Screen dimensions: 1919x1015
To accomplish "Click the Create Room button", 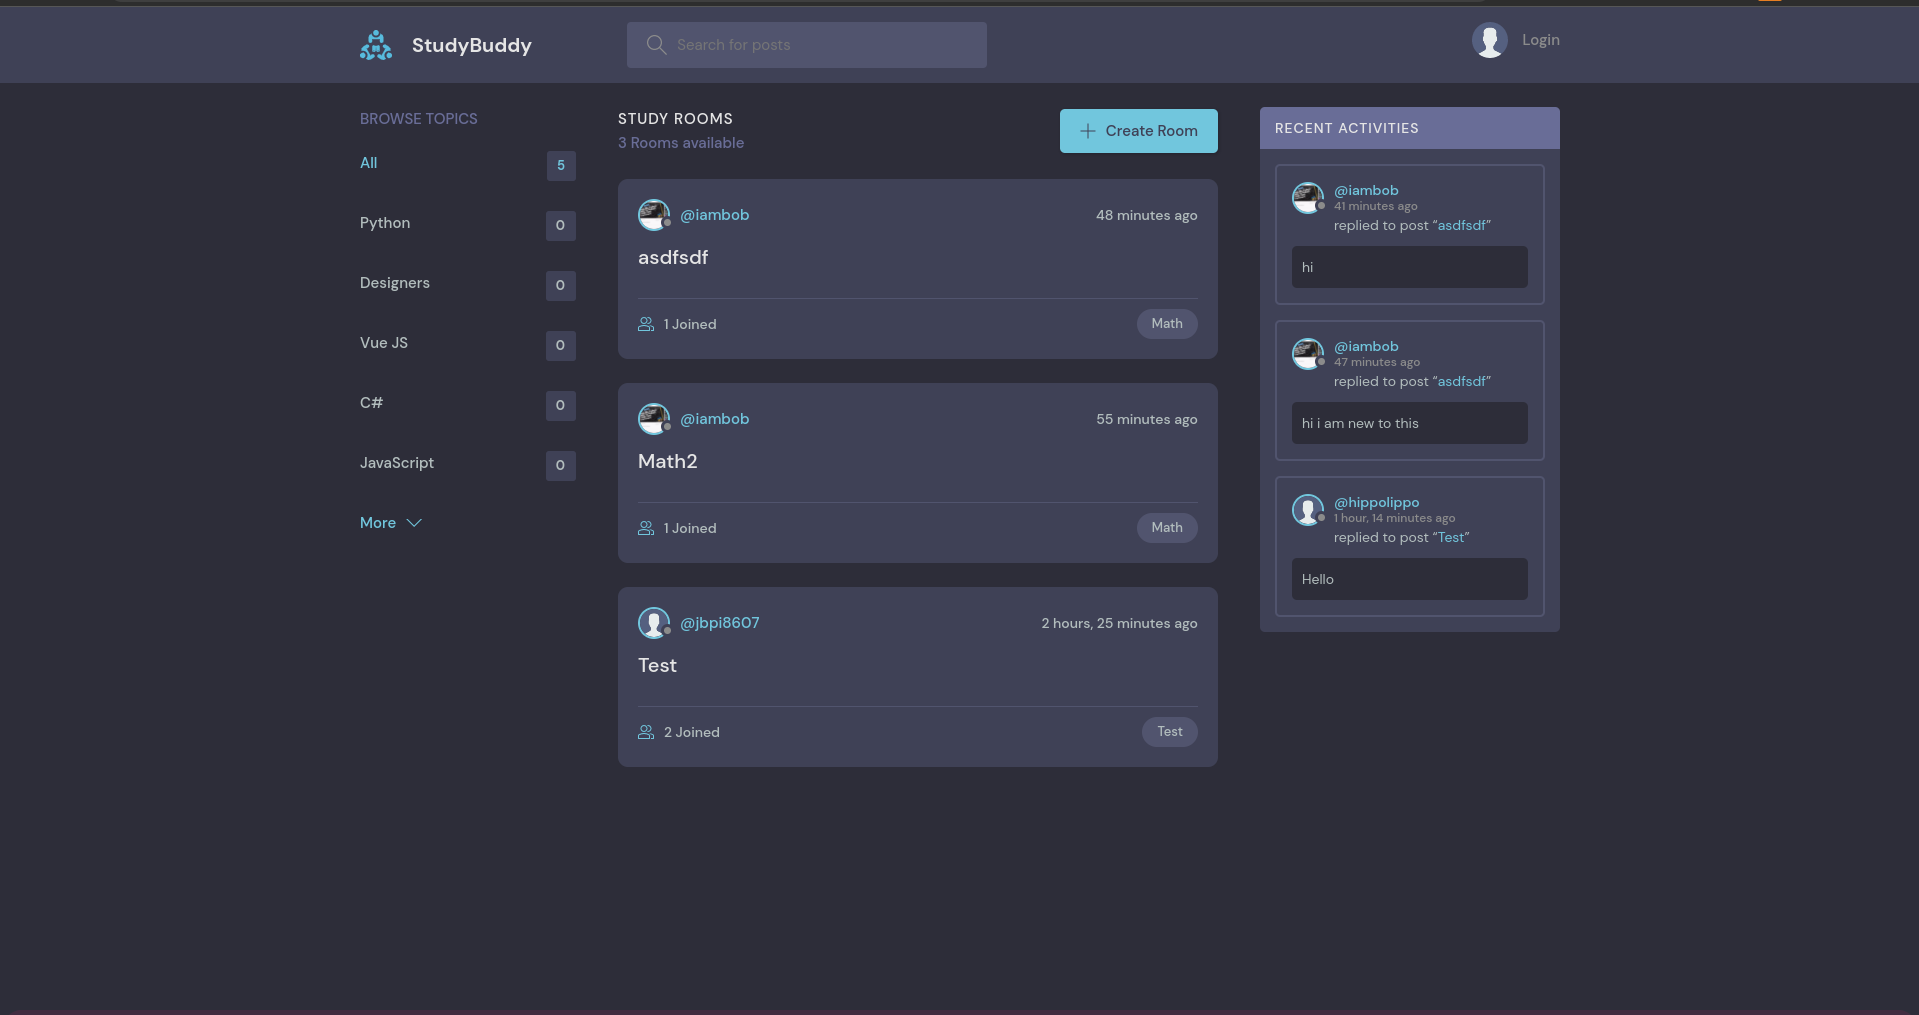I will 1139,131.
